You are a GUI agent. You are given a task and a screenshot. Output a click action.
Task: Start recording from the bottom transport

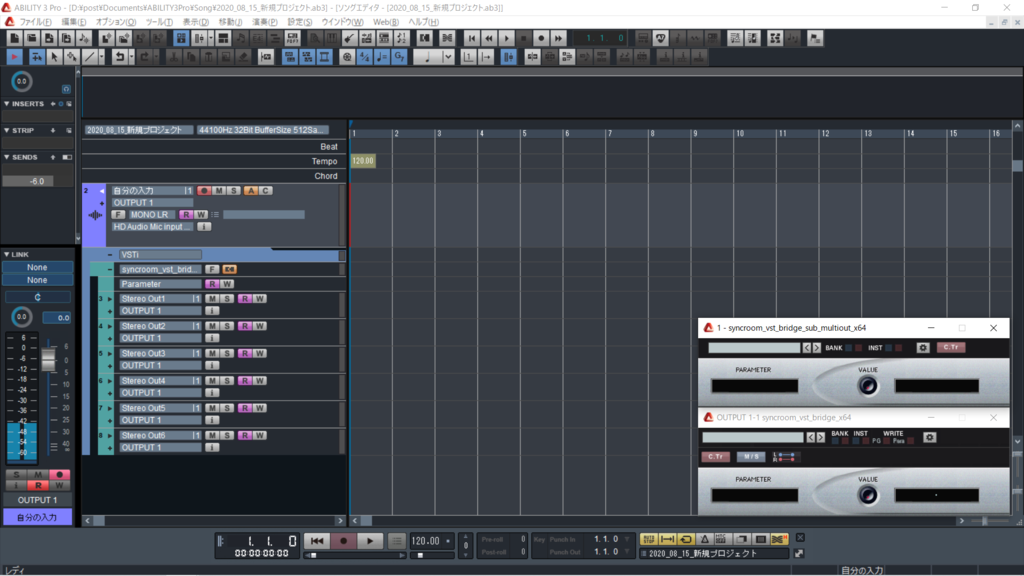coord(344,541)
